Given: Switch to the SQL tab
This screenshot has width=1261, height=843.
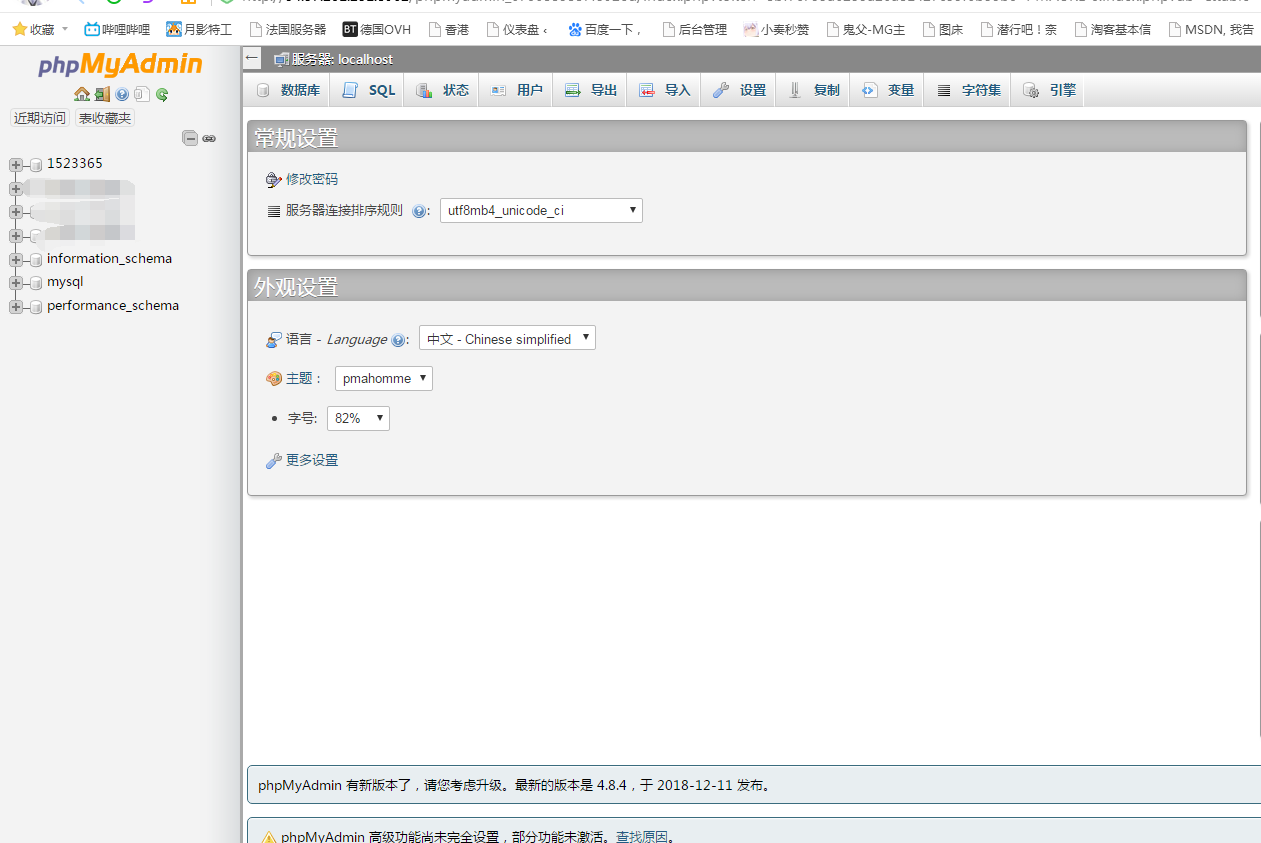Looking at the screenshot, I should coord(368,90).
